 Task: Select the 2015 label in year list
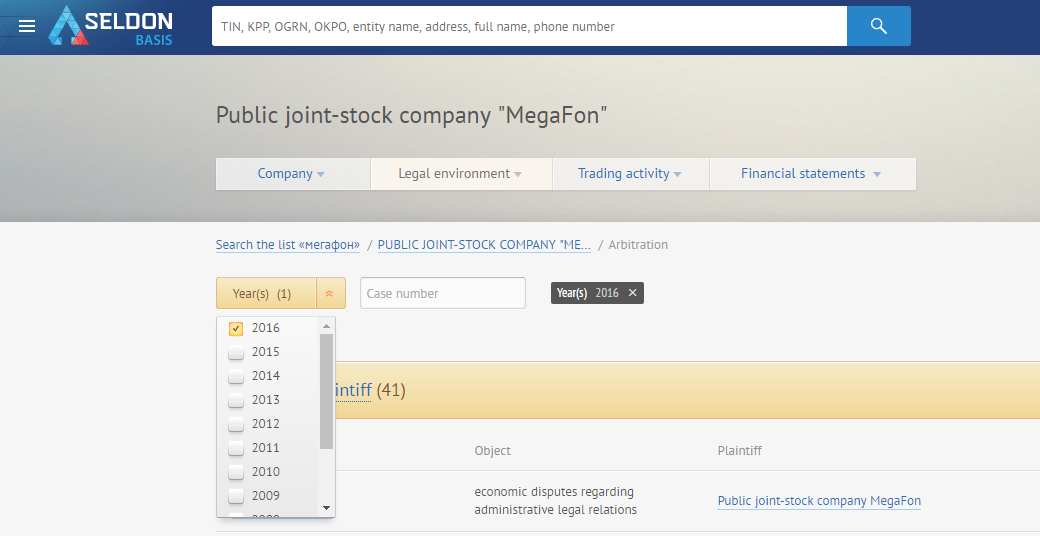tap(265, 352)
